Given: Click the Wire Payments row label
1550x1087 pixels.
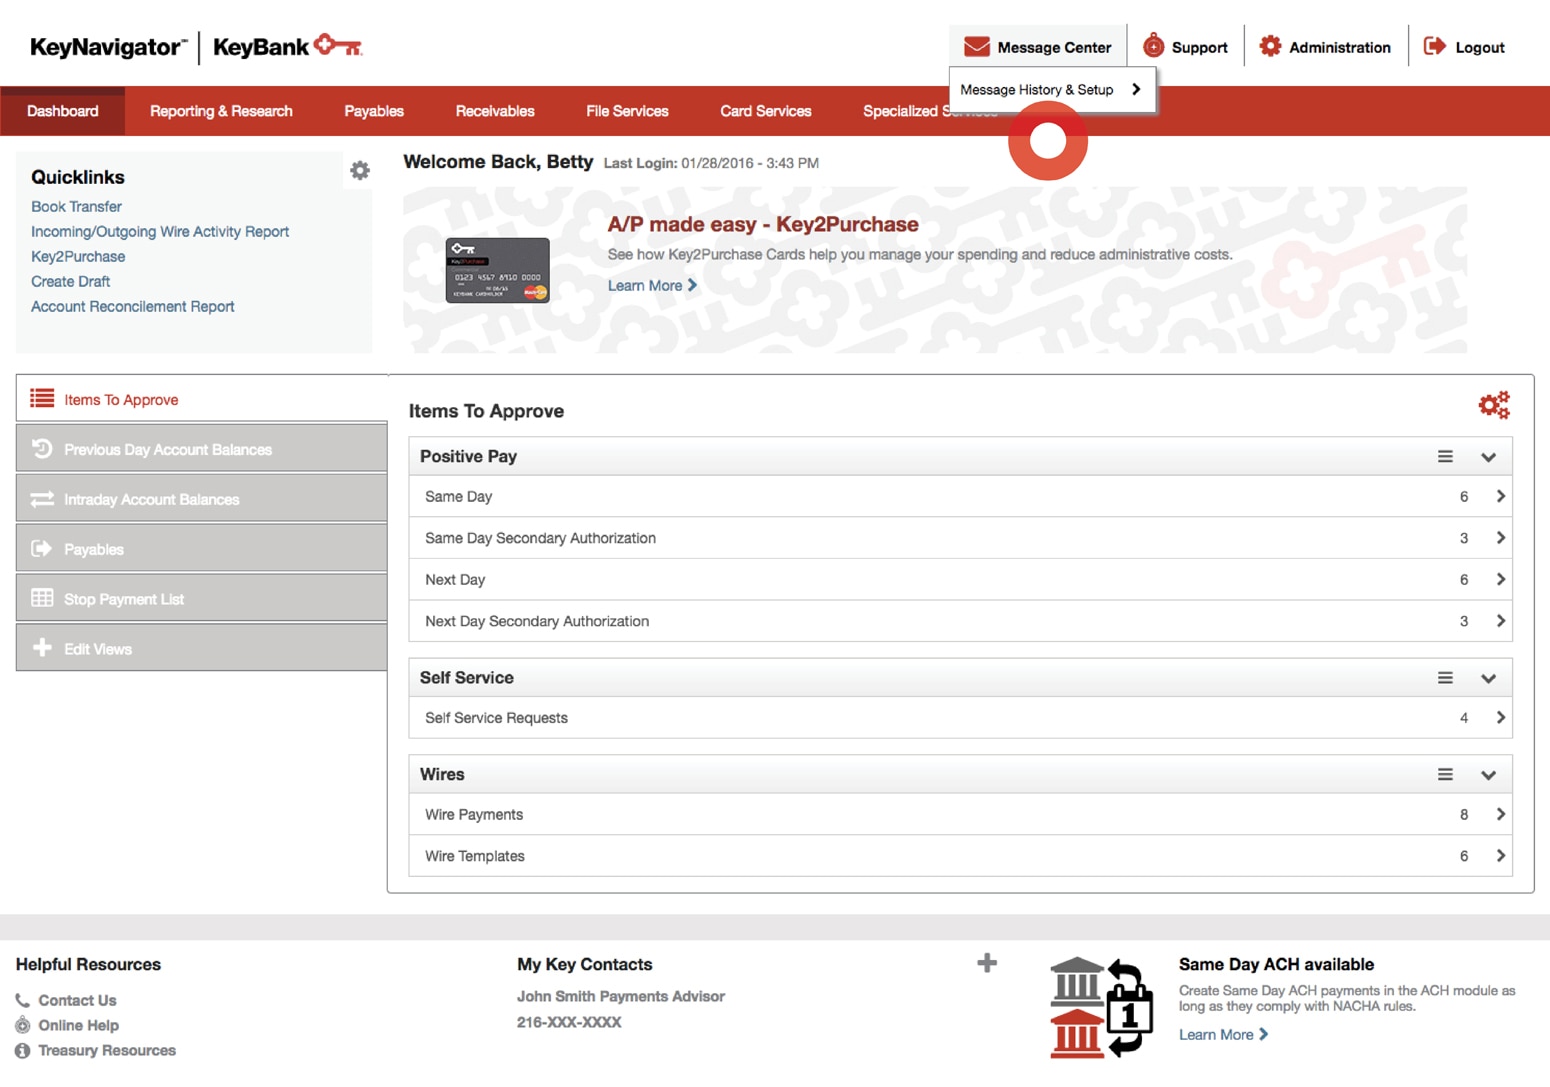Looking at the screenshot, I should point(474,815).
